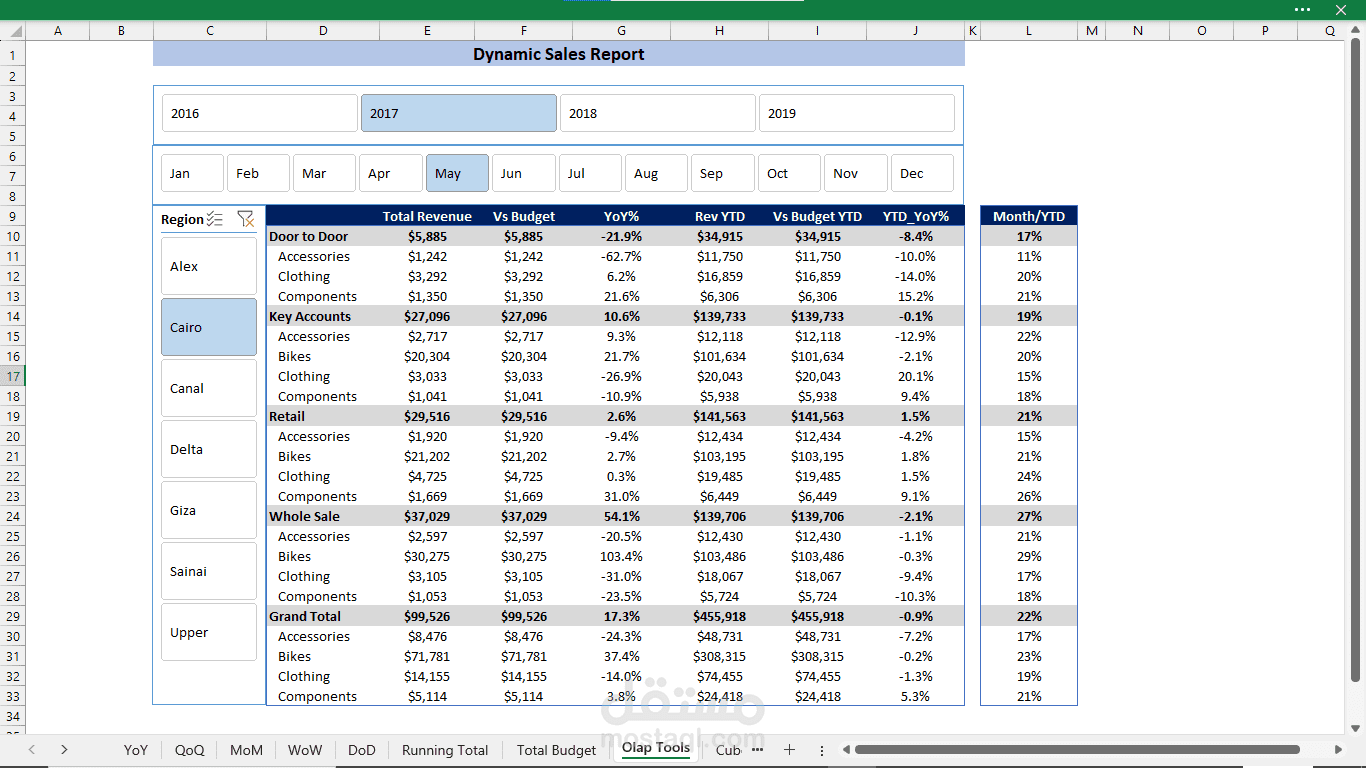
Task: Click the $455,918 Rev YTD cell
Action: click(x=719, y=616)
